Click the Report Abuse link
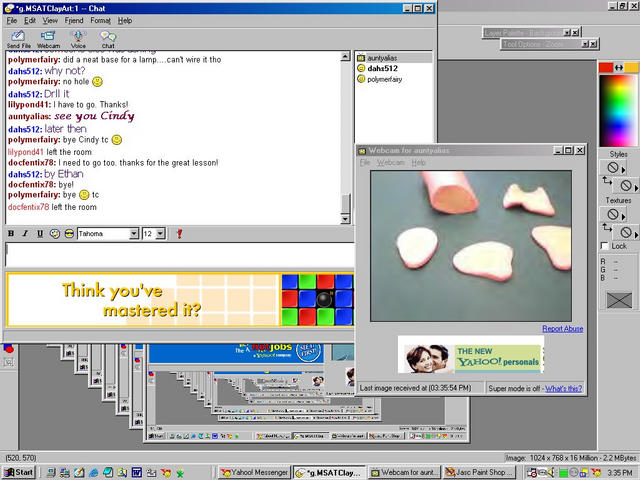 (x=562, y=329)
